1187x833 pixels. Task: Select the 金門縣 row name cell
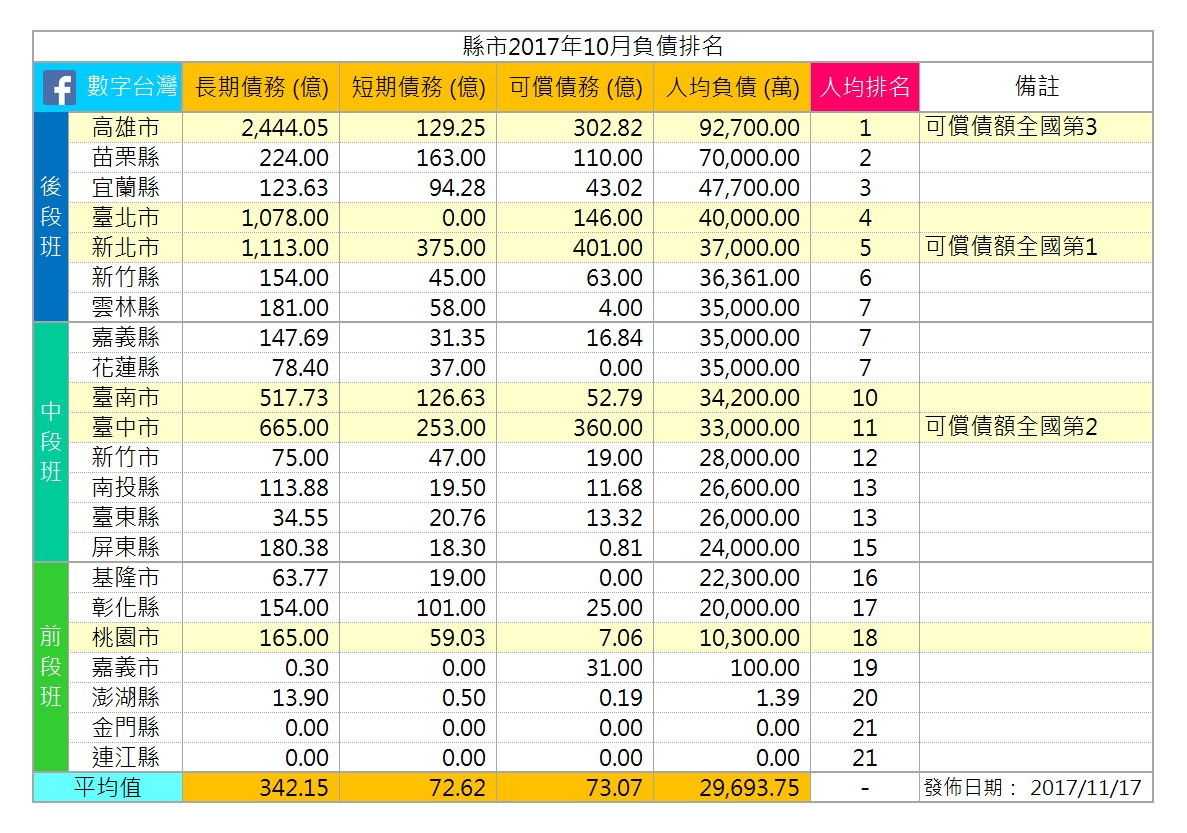pos(126,728)
